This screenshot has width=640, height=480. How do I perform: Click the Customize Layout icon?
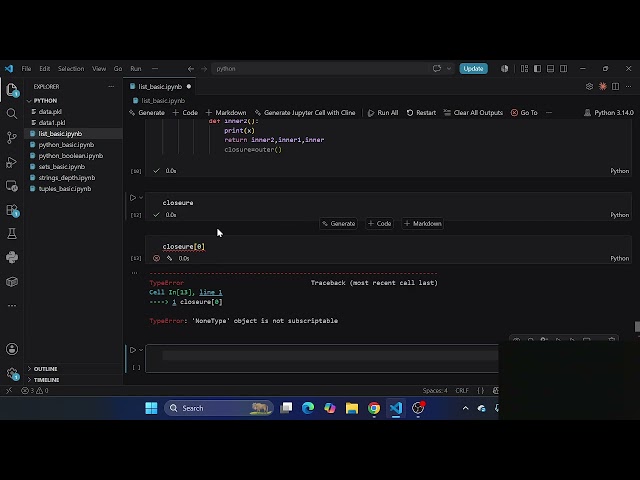click(524, 69)
